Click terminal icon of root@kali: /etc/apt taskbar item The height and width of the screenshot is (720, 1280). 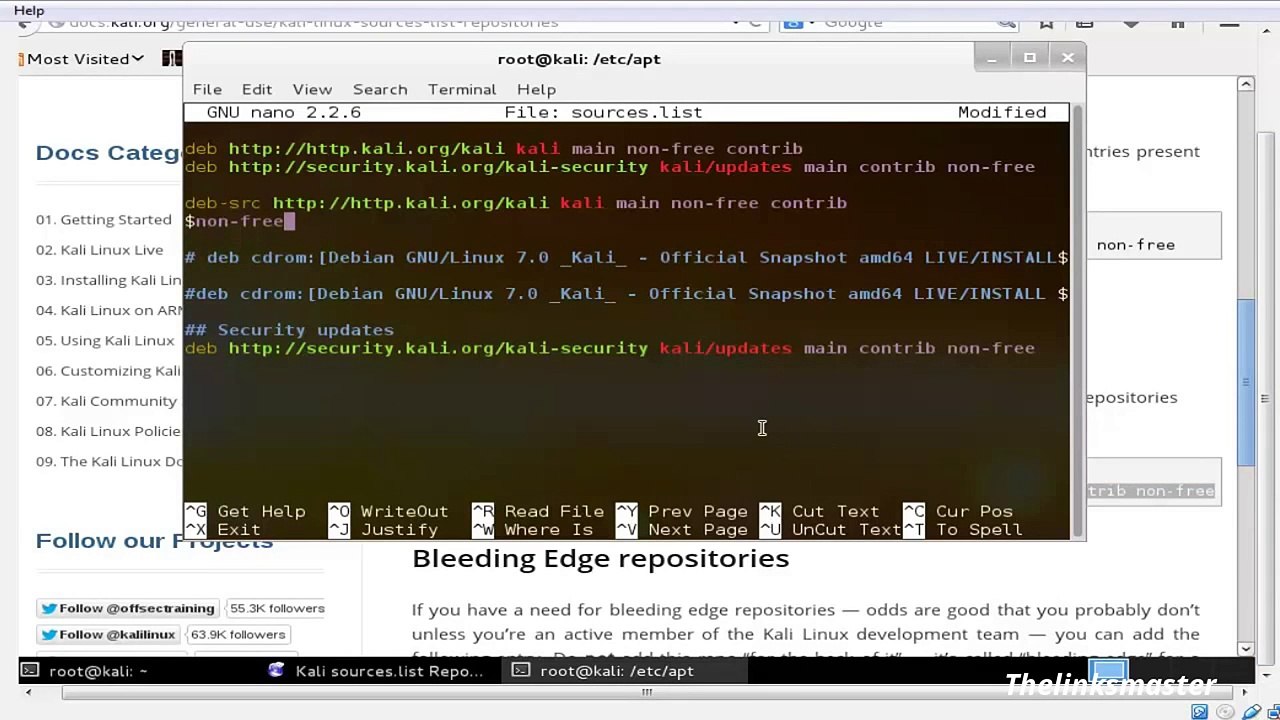pyautogui.click(x=521, y=671)
